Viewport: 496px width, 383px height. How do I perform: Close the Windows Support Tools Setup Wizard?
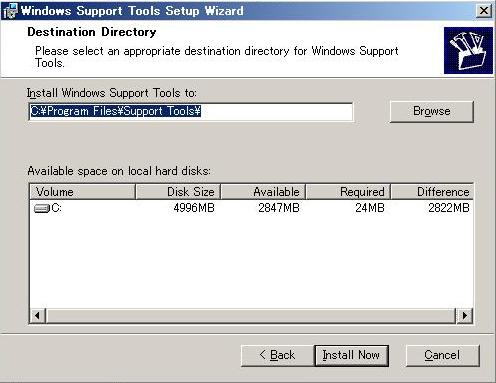click(x=484, y=11)
